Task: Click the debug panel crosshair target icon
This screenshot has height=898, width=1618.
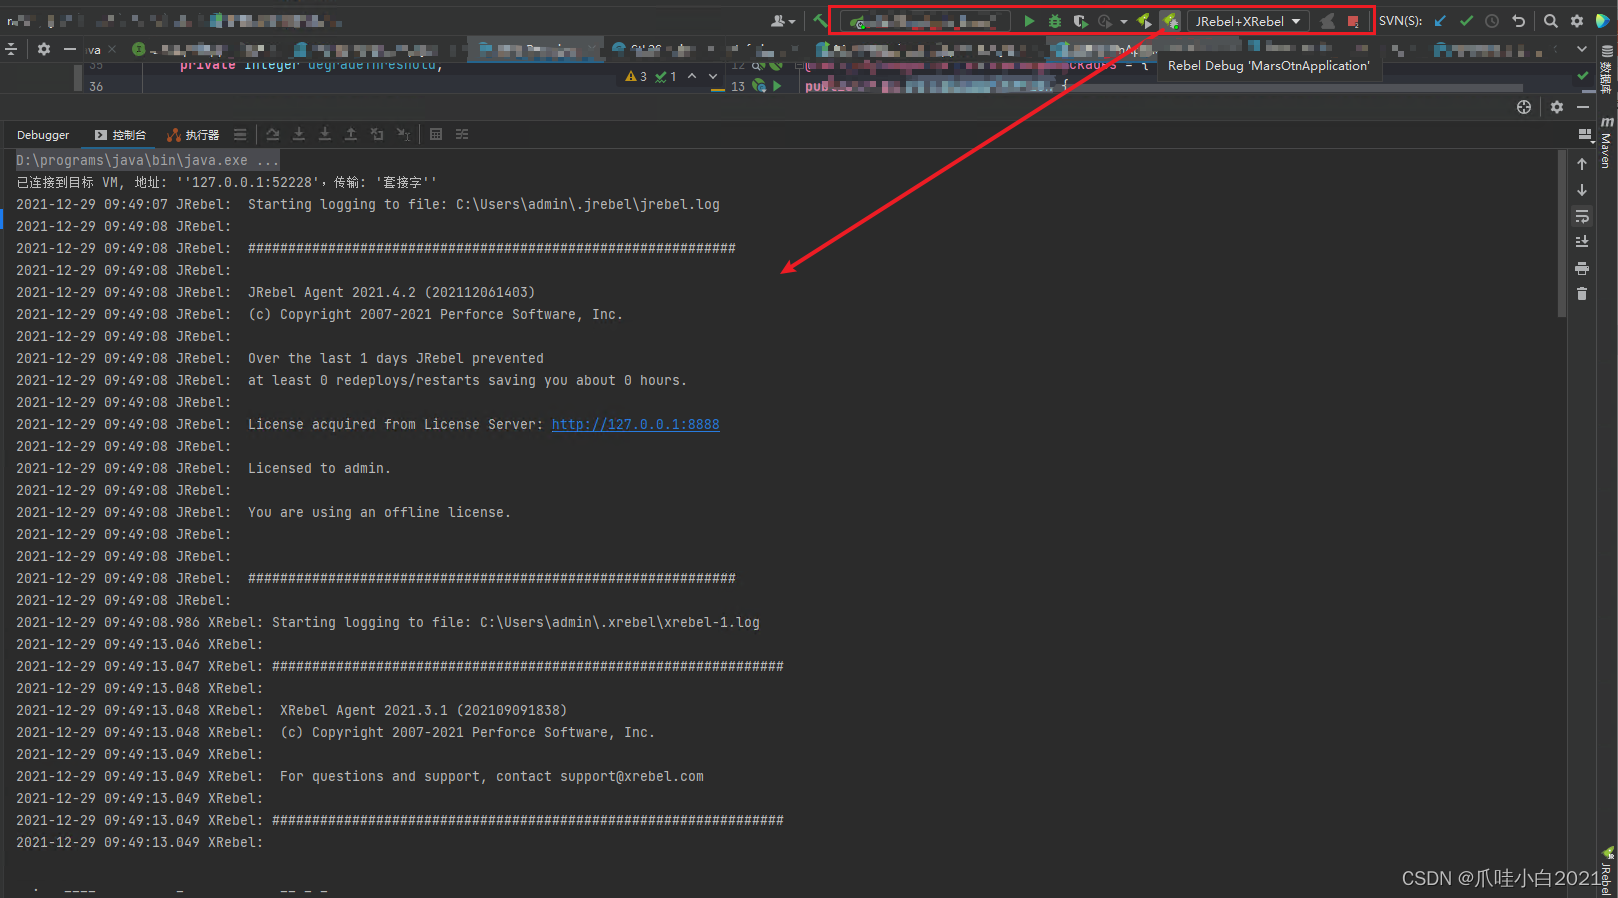Action: 1524,107
